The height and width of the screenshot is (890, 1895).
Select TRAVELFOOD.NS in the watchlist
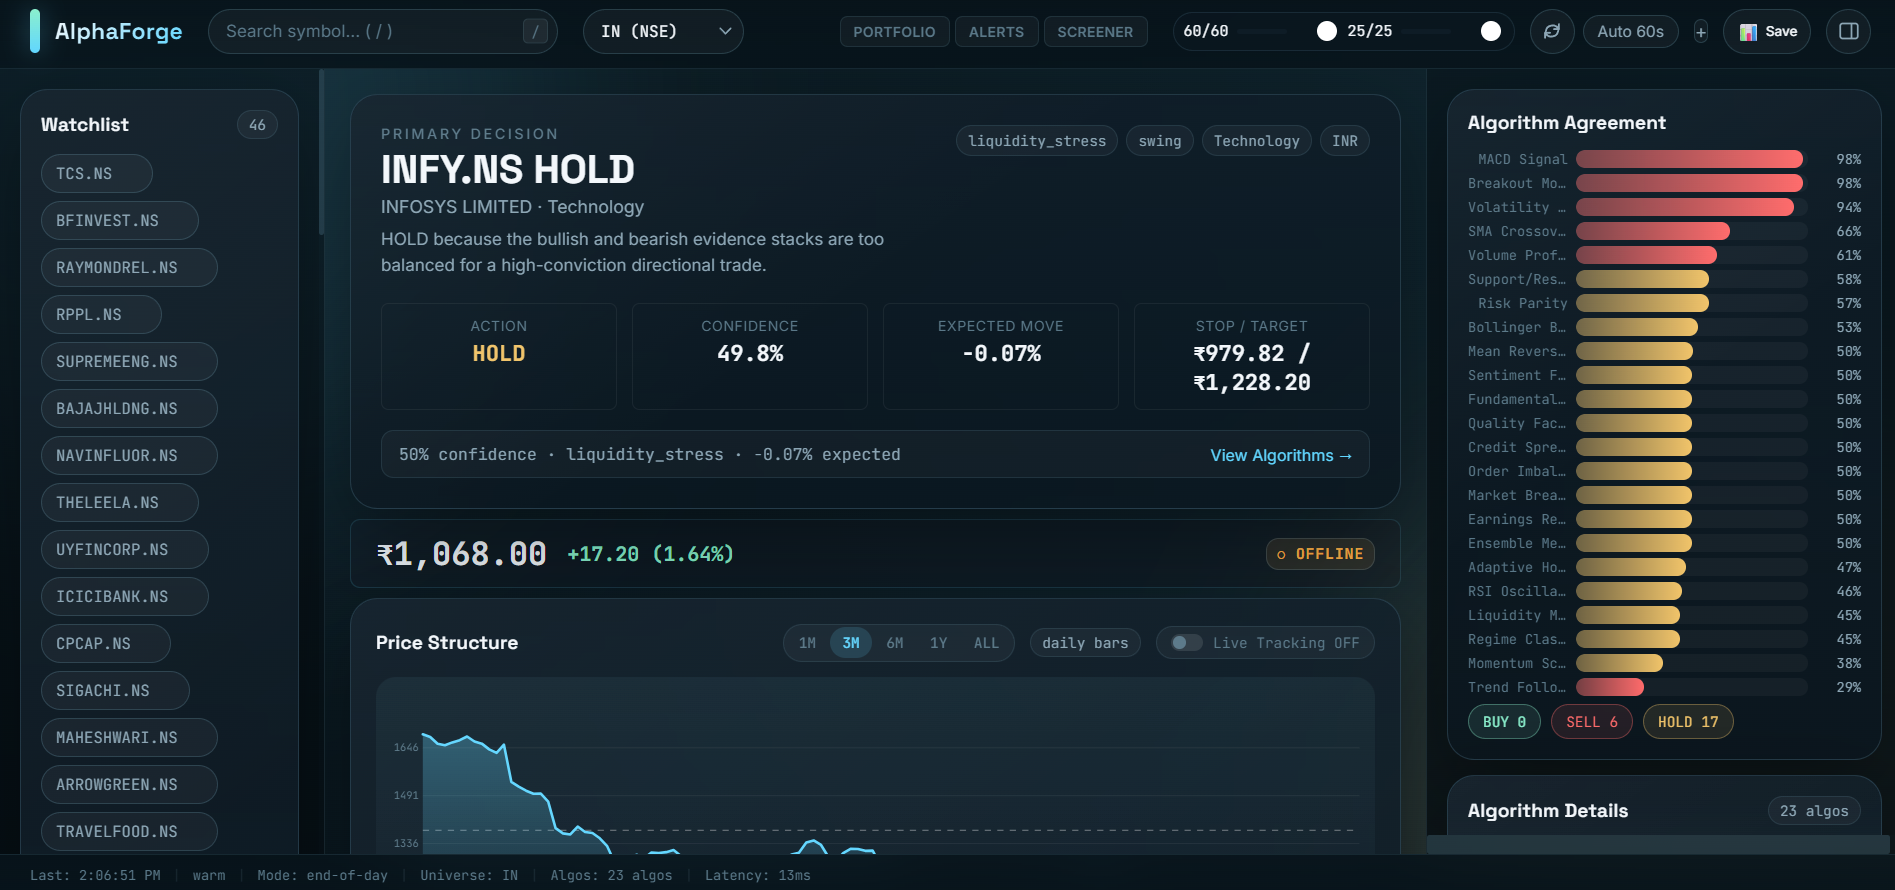coord(129,832)
